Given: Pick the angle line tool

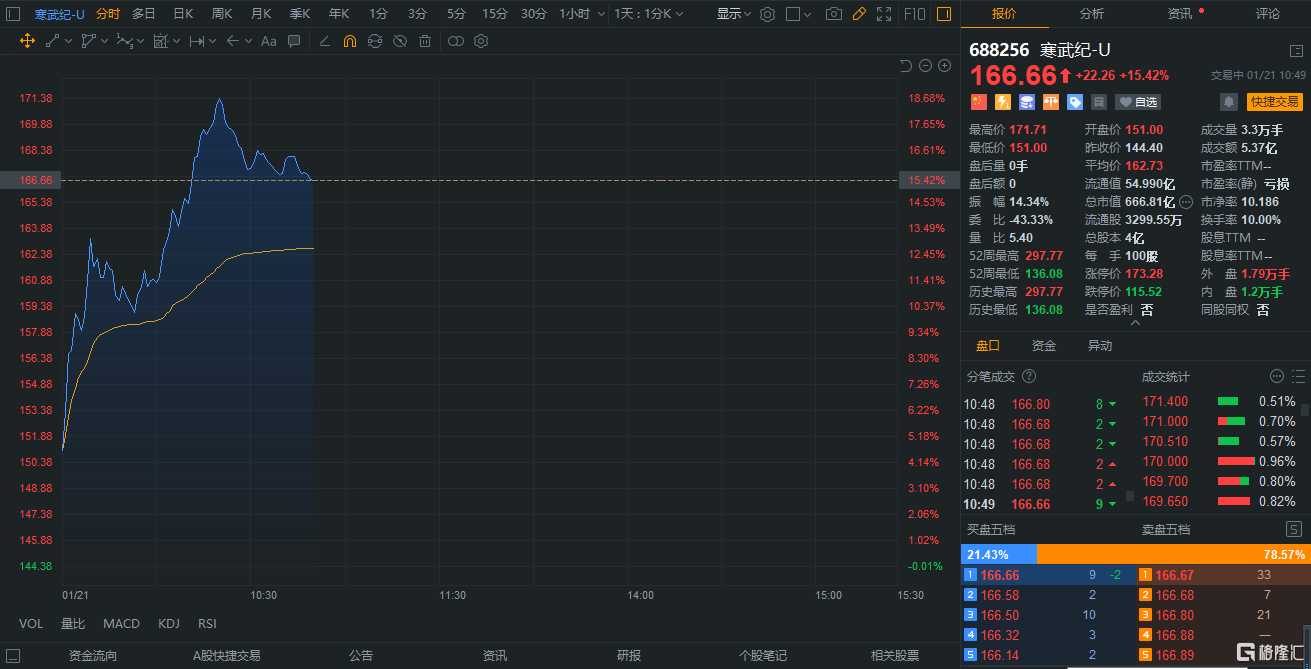Looking at the screenshot, I should point(324,41).
